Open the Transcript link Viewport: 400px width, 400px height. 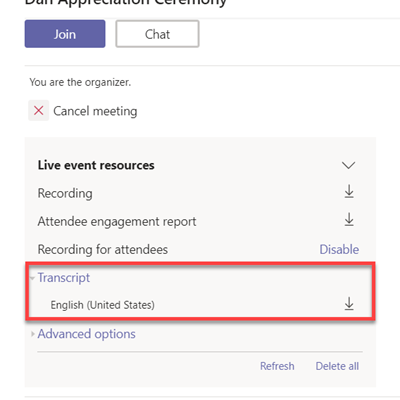pyautogui.click(x=64, y=278)
